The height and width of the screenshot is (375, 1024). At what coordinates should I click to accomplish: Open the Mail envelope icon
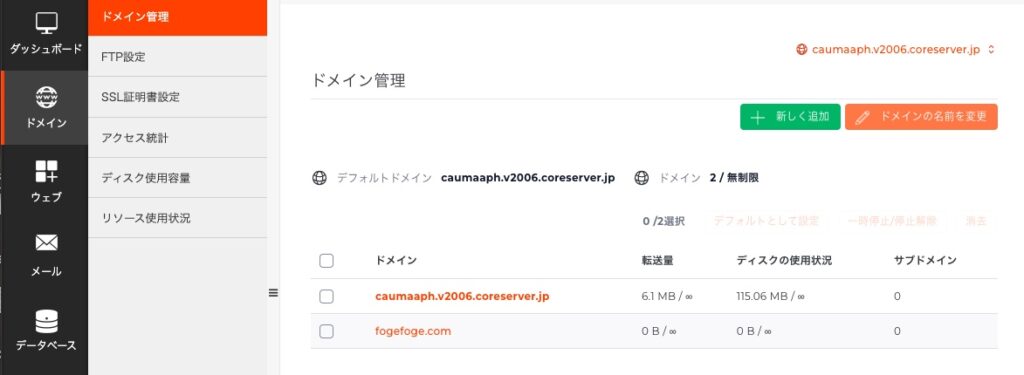[x=46, y=243]
